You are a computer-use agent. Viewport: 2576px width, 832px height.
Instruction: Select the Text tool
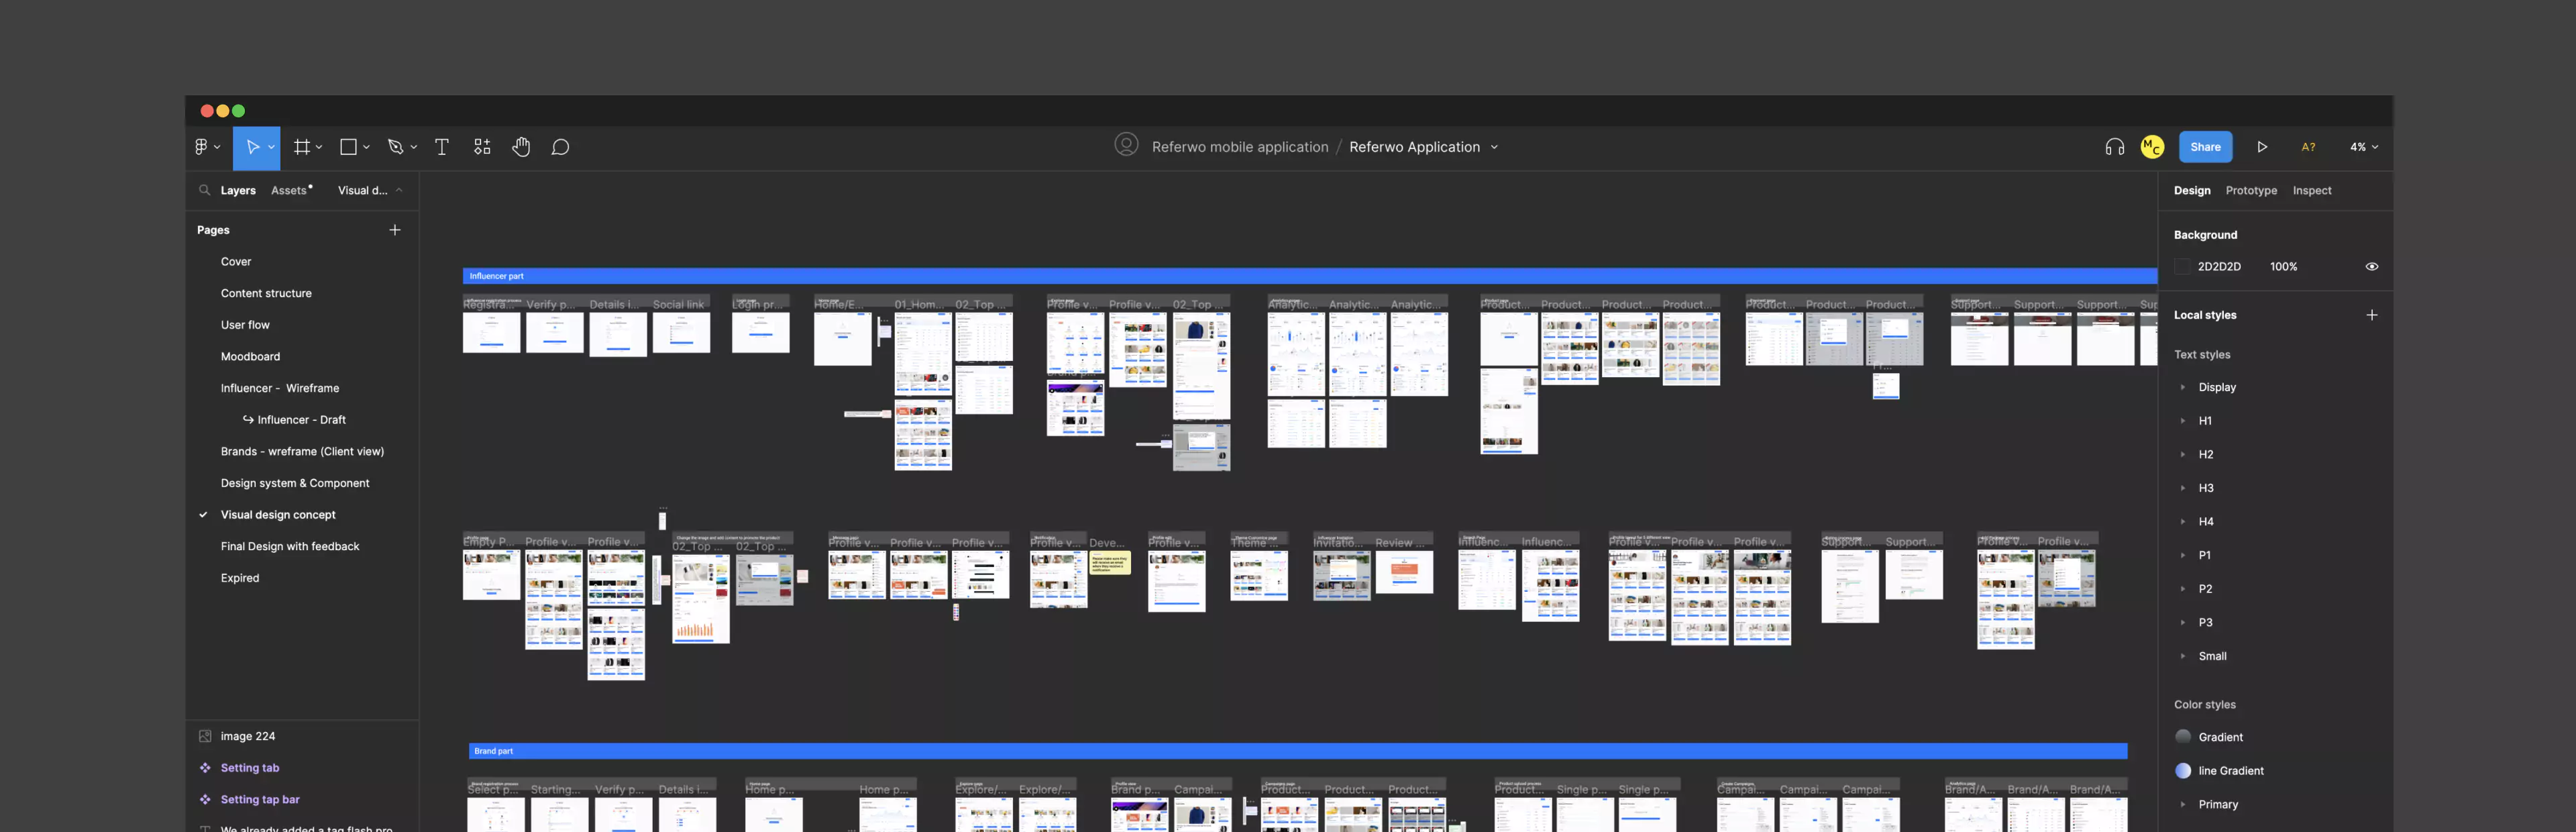[x=442, y=147]
